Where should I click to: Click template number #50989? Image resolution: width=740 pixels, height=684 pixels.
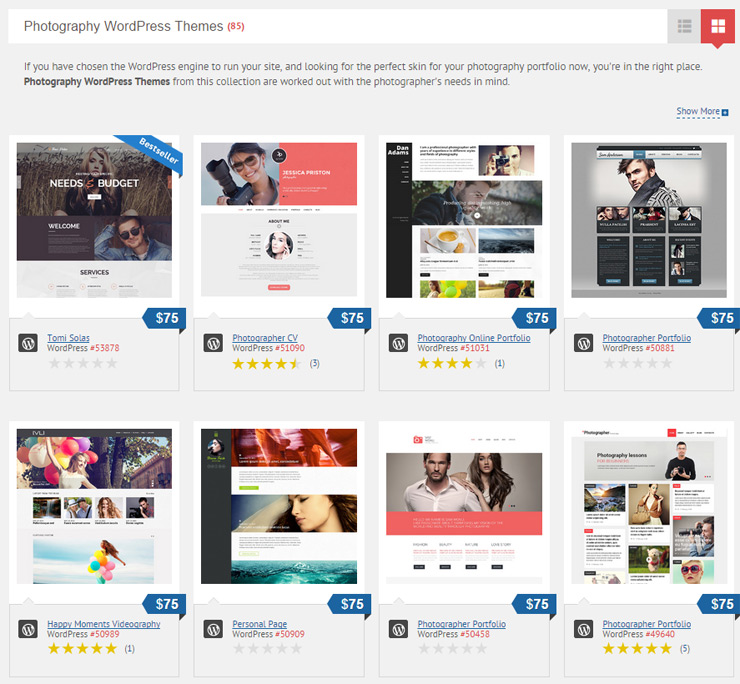(104, 634)
